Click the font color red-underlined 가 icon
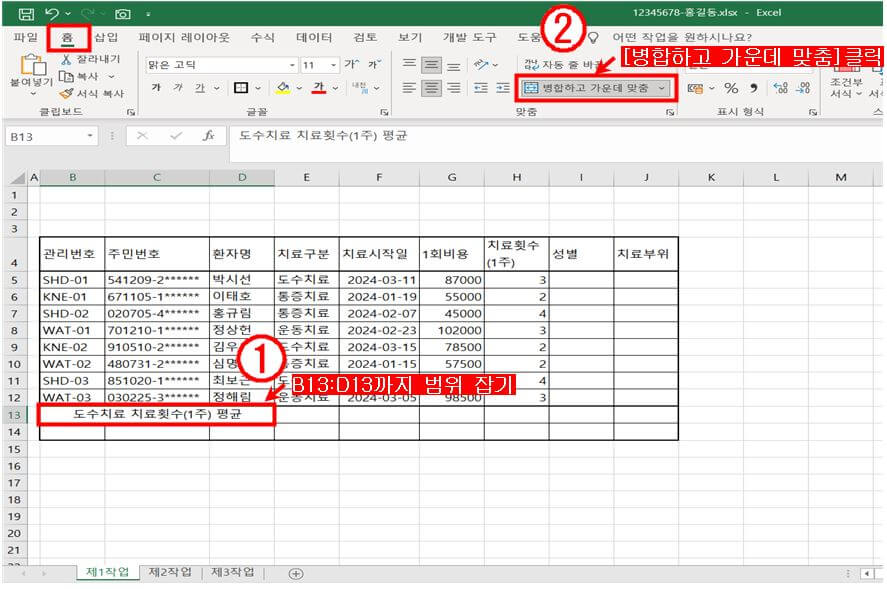 pos(319,88)
